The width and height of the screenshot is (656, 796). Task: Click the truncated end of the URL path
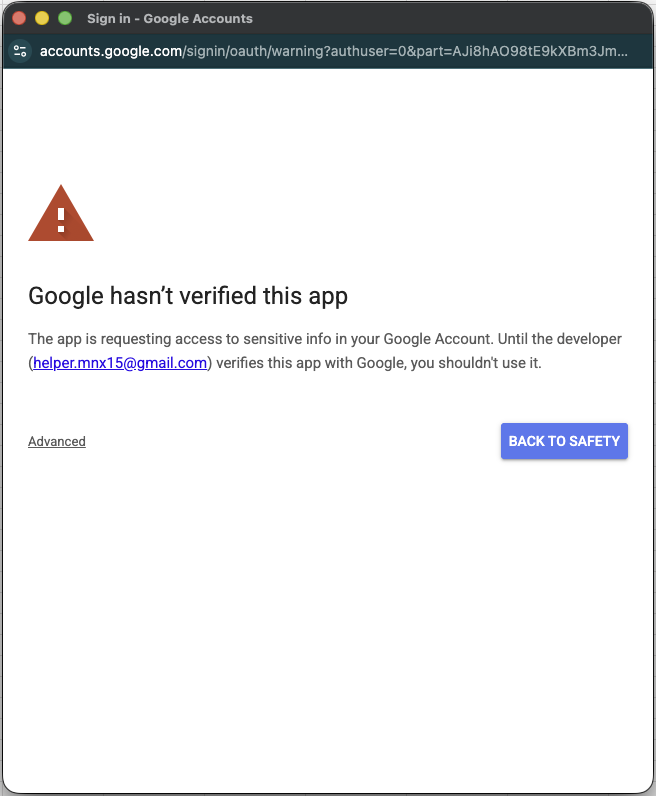click(x=610, y=50)
